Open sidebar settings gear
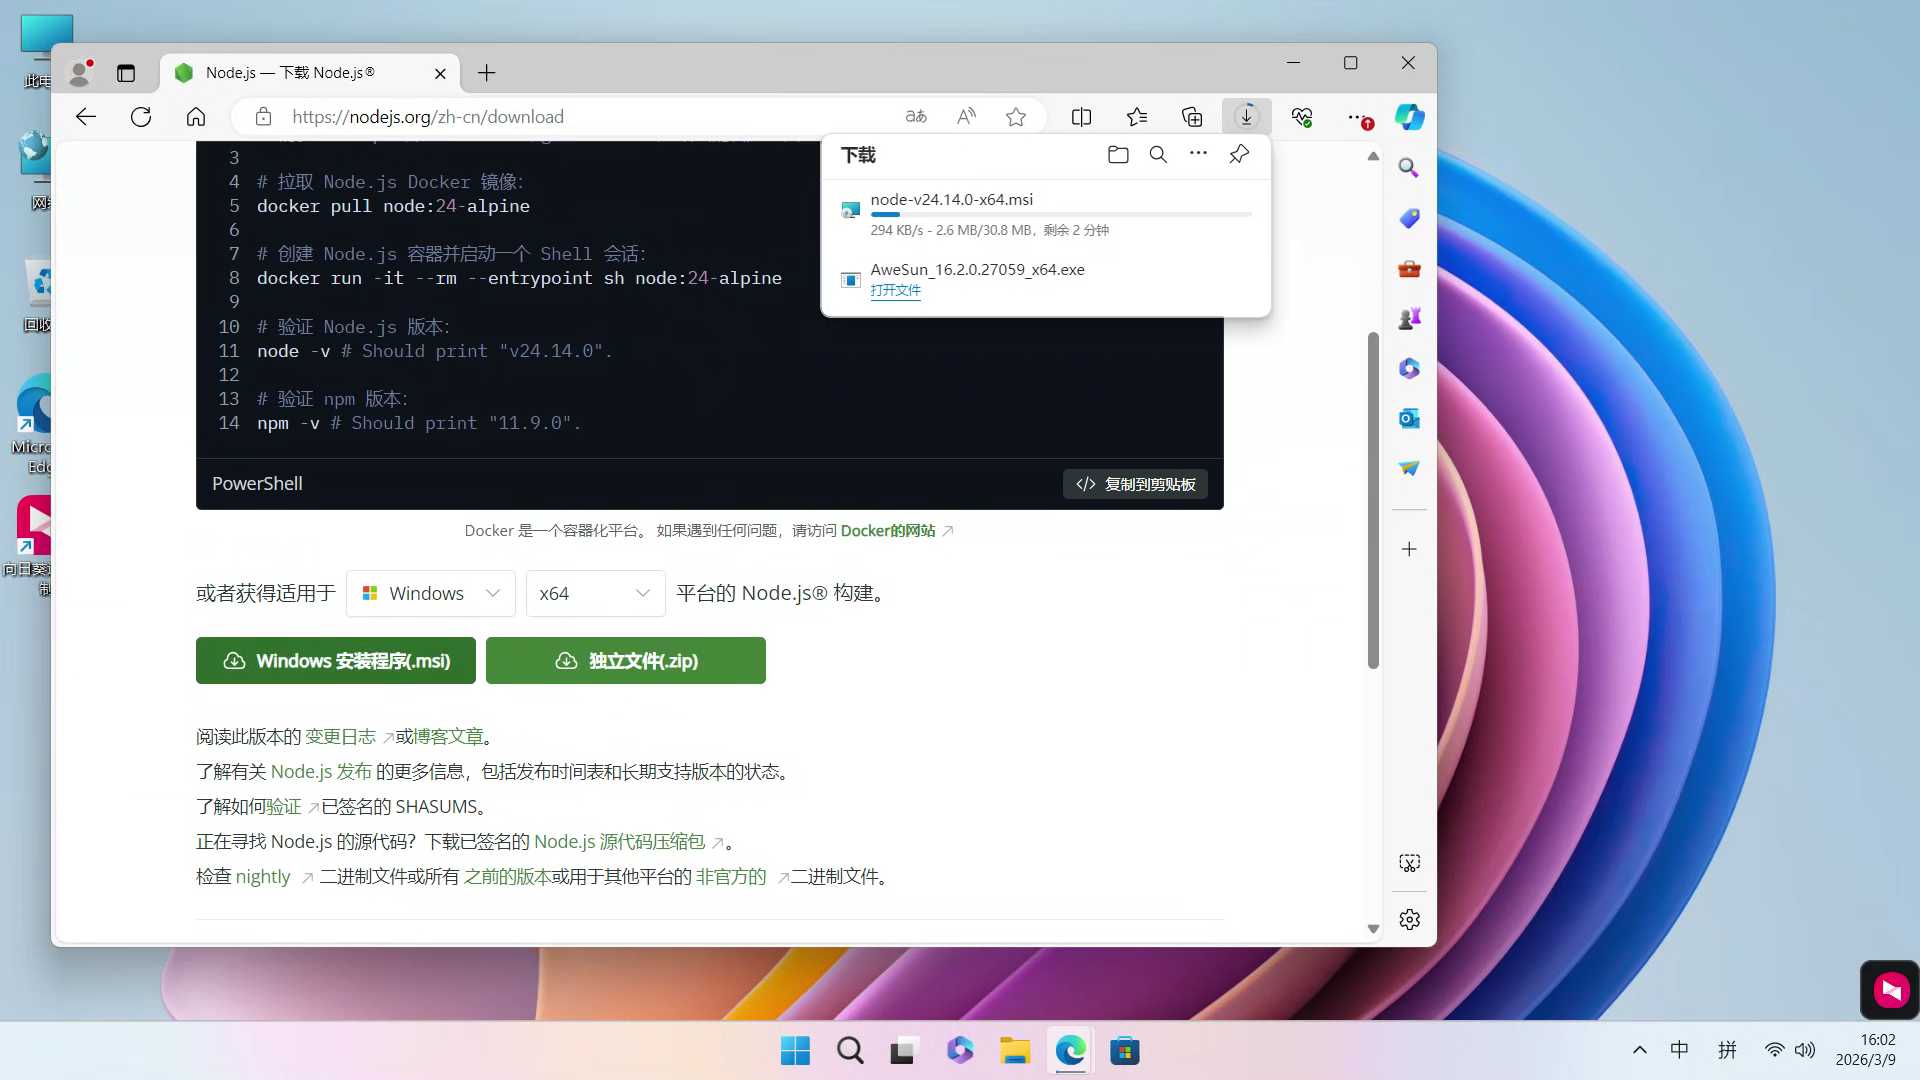 coord(1410,920)
